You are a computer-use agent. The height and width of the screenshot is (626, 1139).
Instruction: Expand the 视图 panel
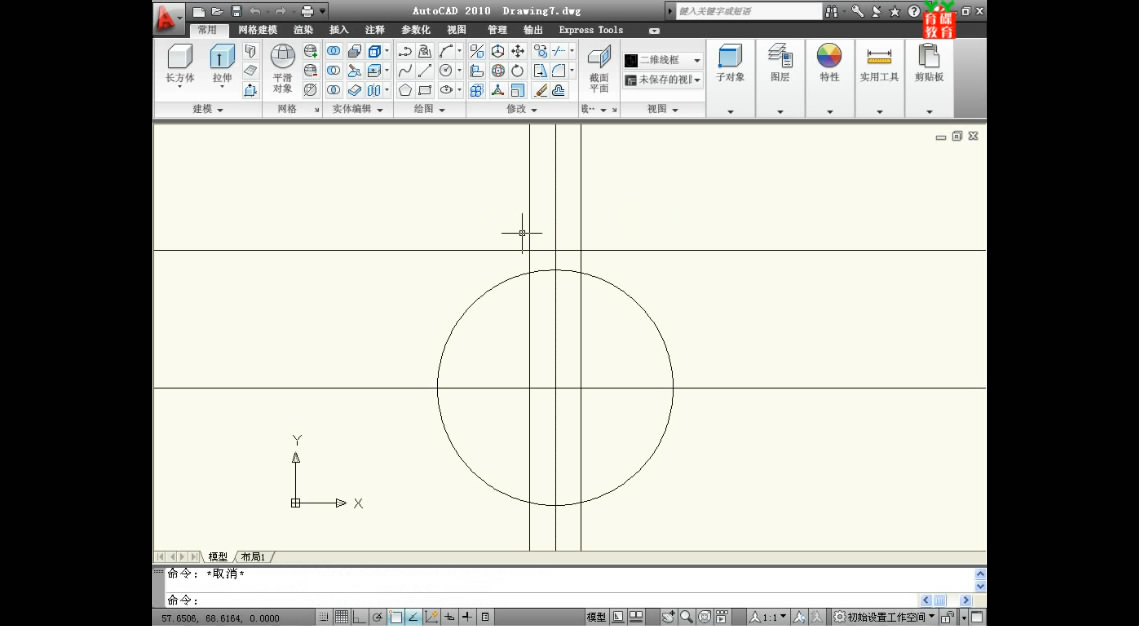(x=662, y=110)
